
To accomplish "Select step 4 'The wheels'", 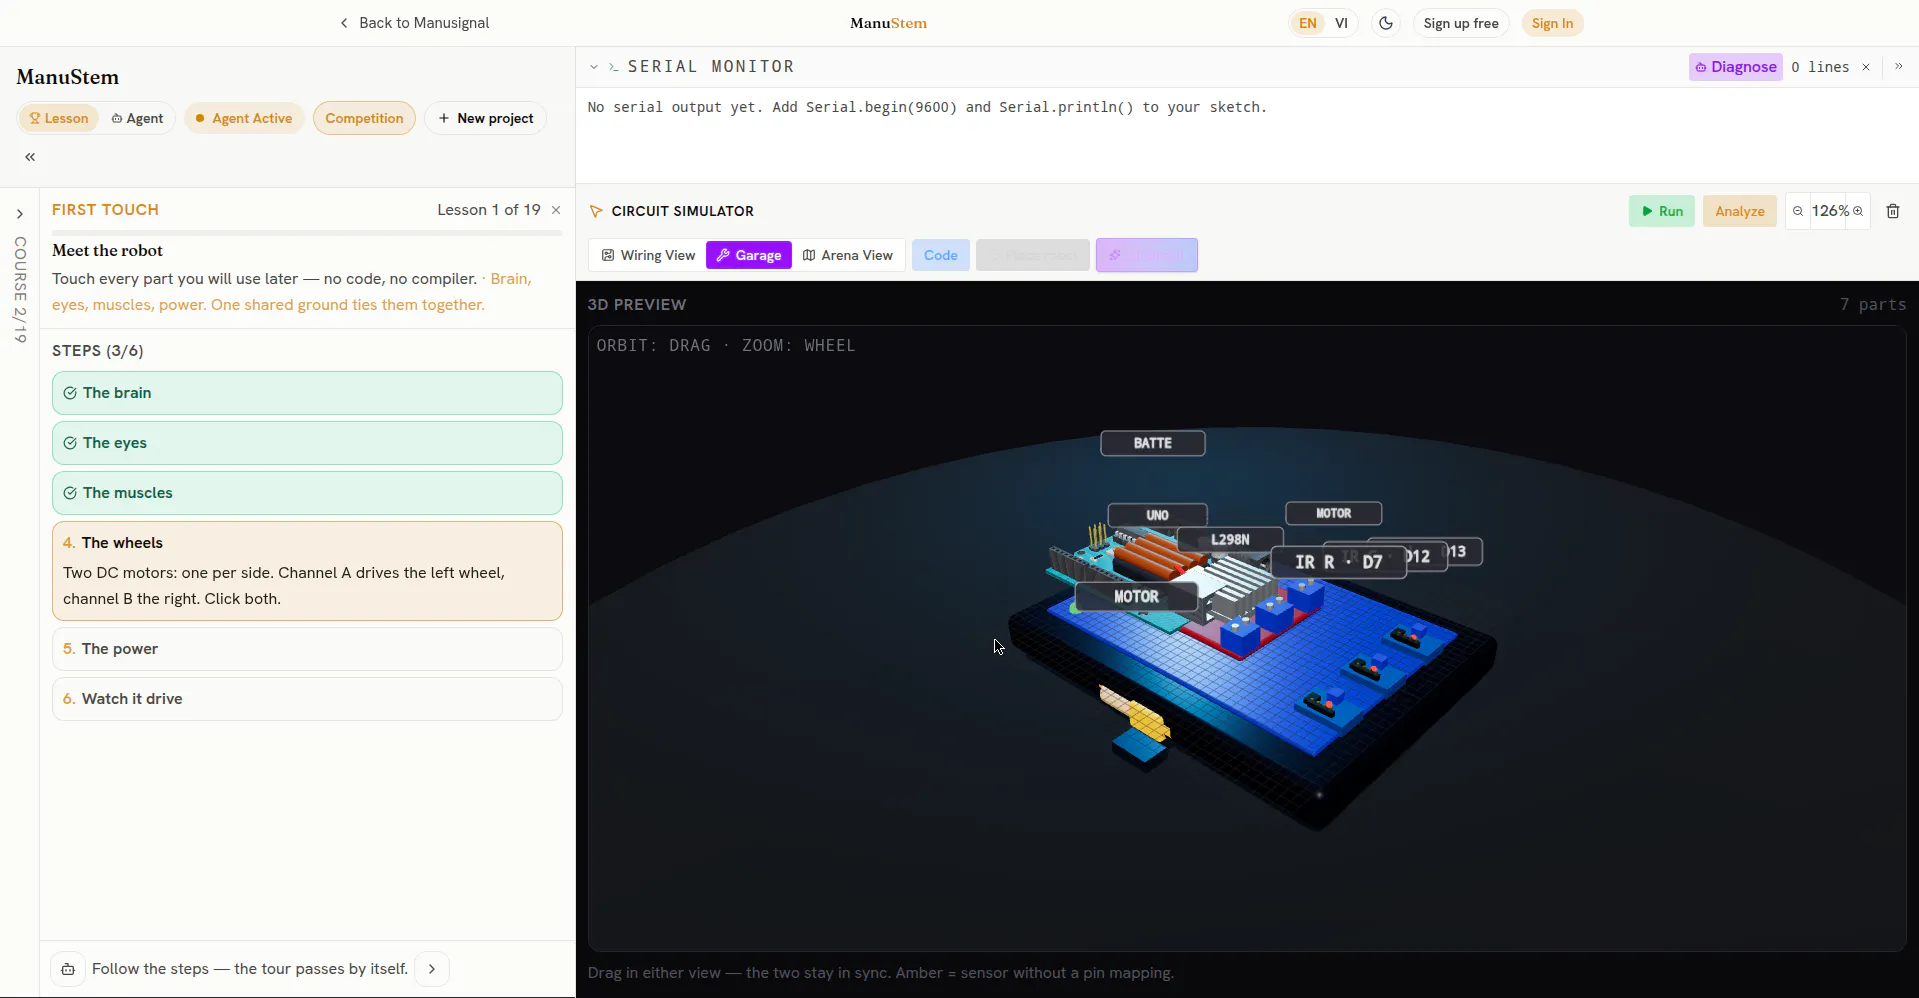I will (307, 571).
